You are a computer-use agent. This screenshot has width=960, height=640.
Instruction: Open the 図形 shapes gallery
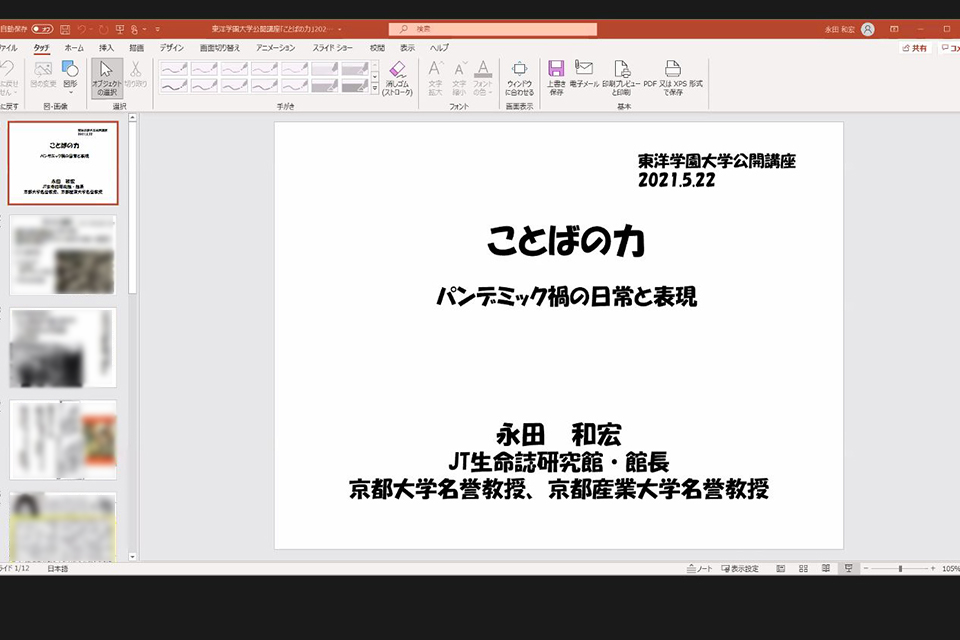point(70,77)
